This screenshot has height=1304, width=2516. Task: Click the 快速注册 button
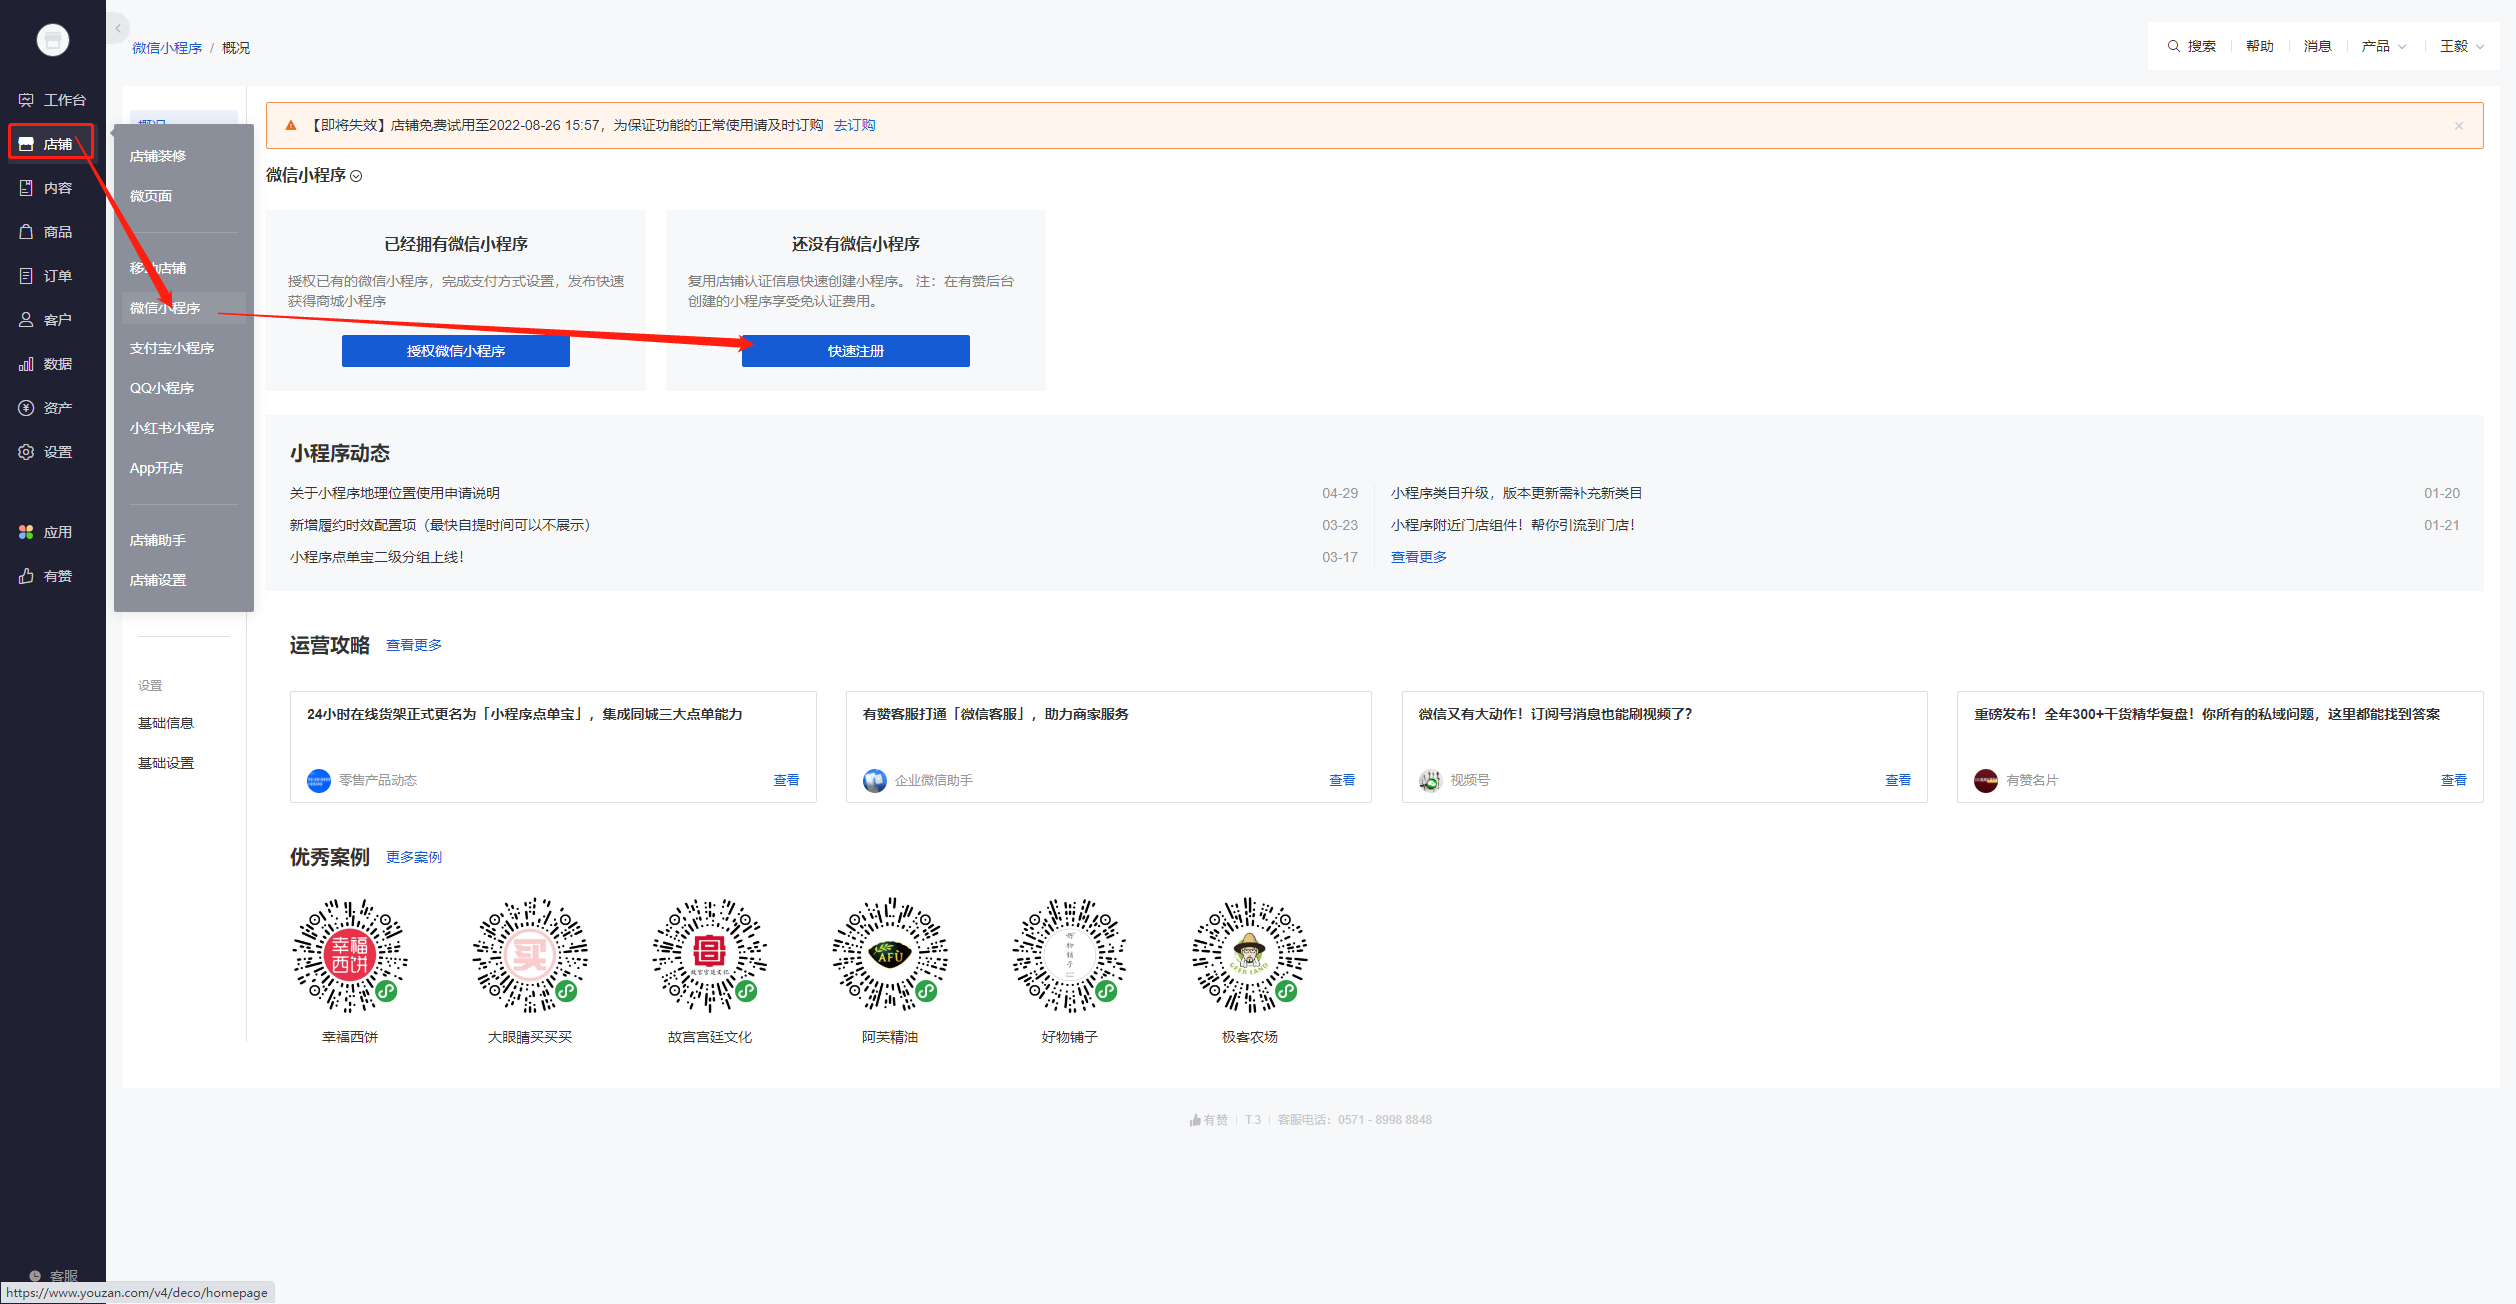point(855,351)
